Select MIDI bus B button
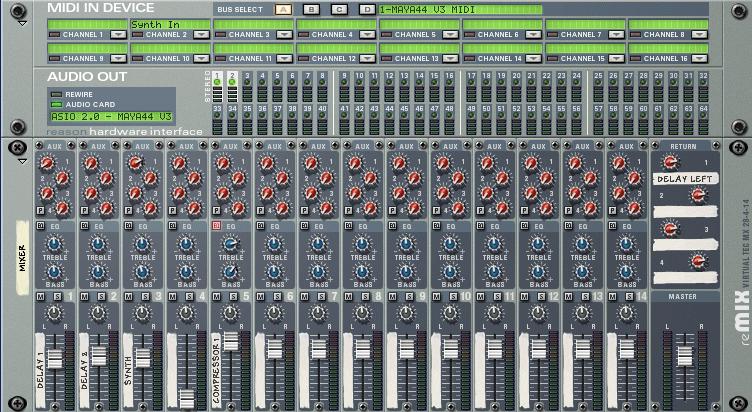Screen dimensions: 752x412 311,10
